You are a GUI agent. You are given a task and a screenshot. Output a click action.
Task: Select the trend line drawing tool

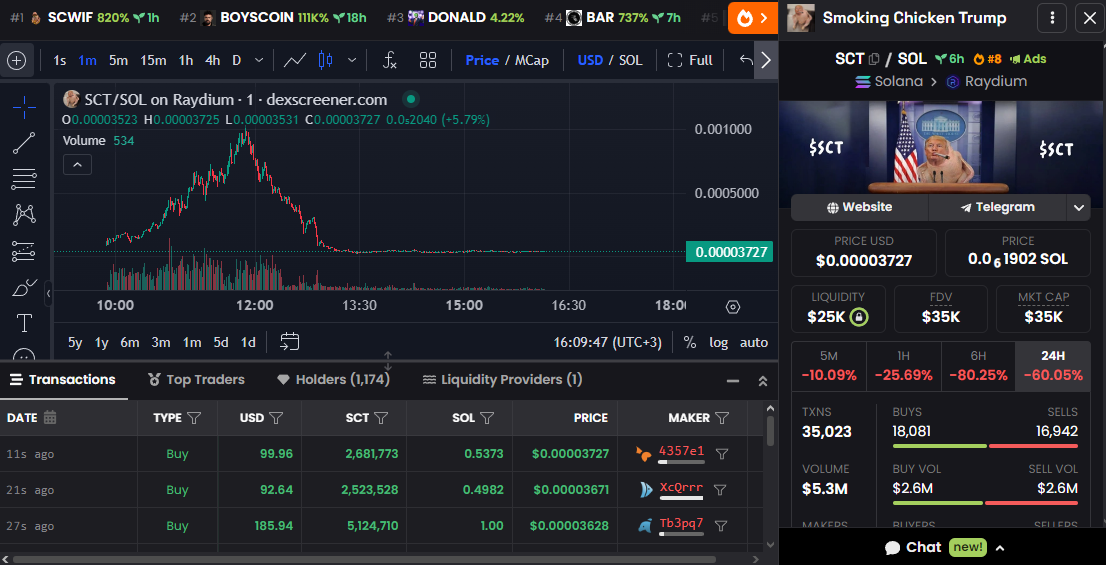[24, 143]
